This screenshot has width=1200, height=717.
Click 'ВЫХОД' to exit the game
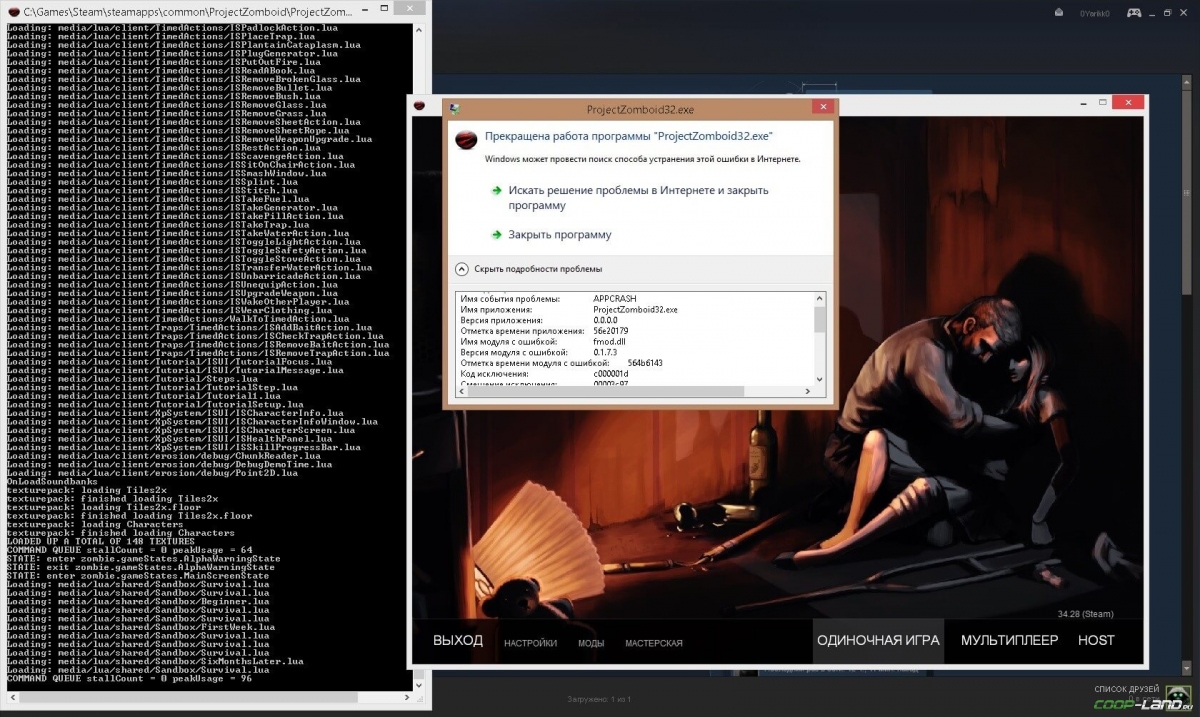coord(458,641)
